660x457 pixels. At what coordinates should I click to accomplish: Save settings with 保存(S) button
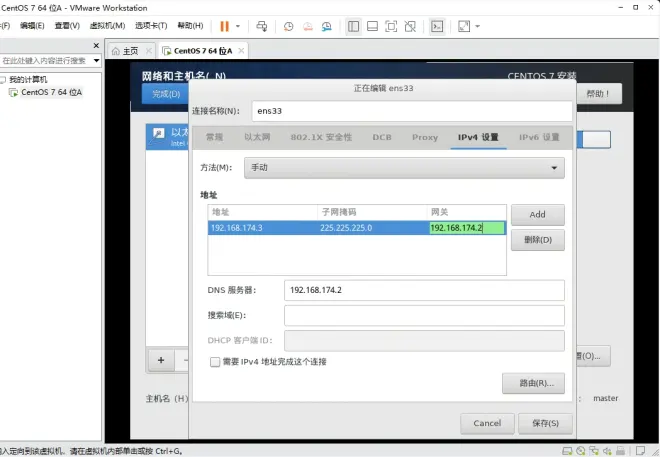[545, 423]
